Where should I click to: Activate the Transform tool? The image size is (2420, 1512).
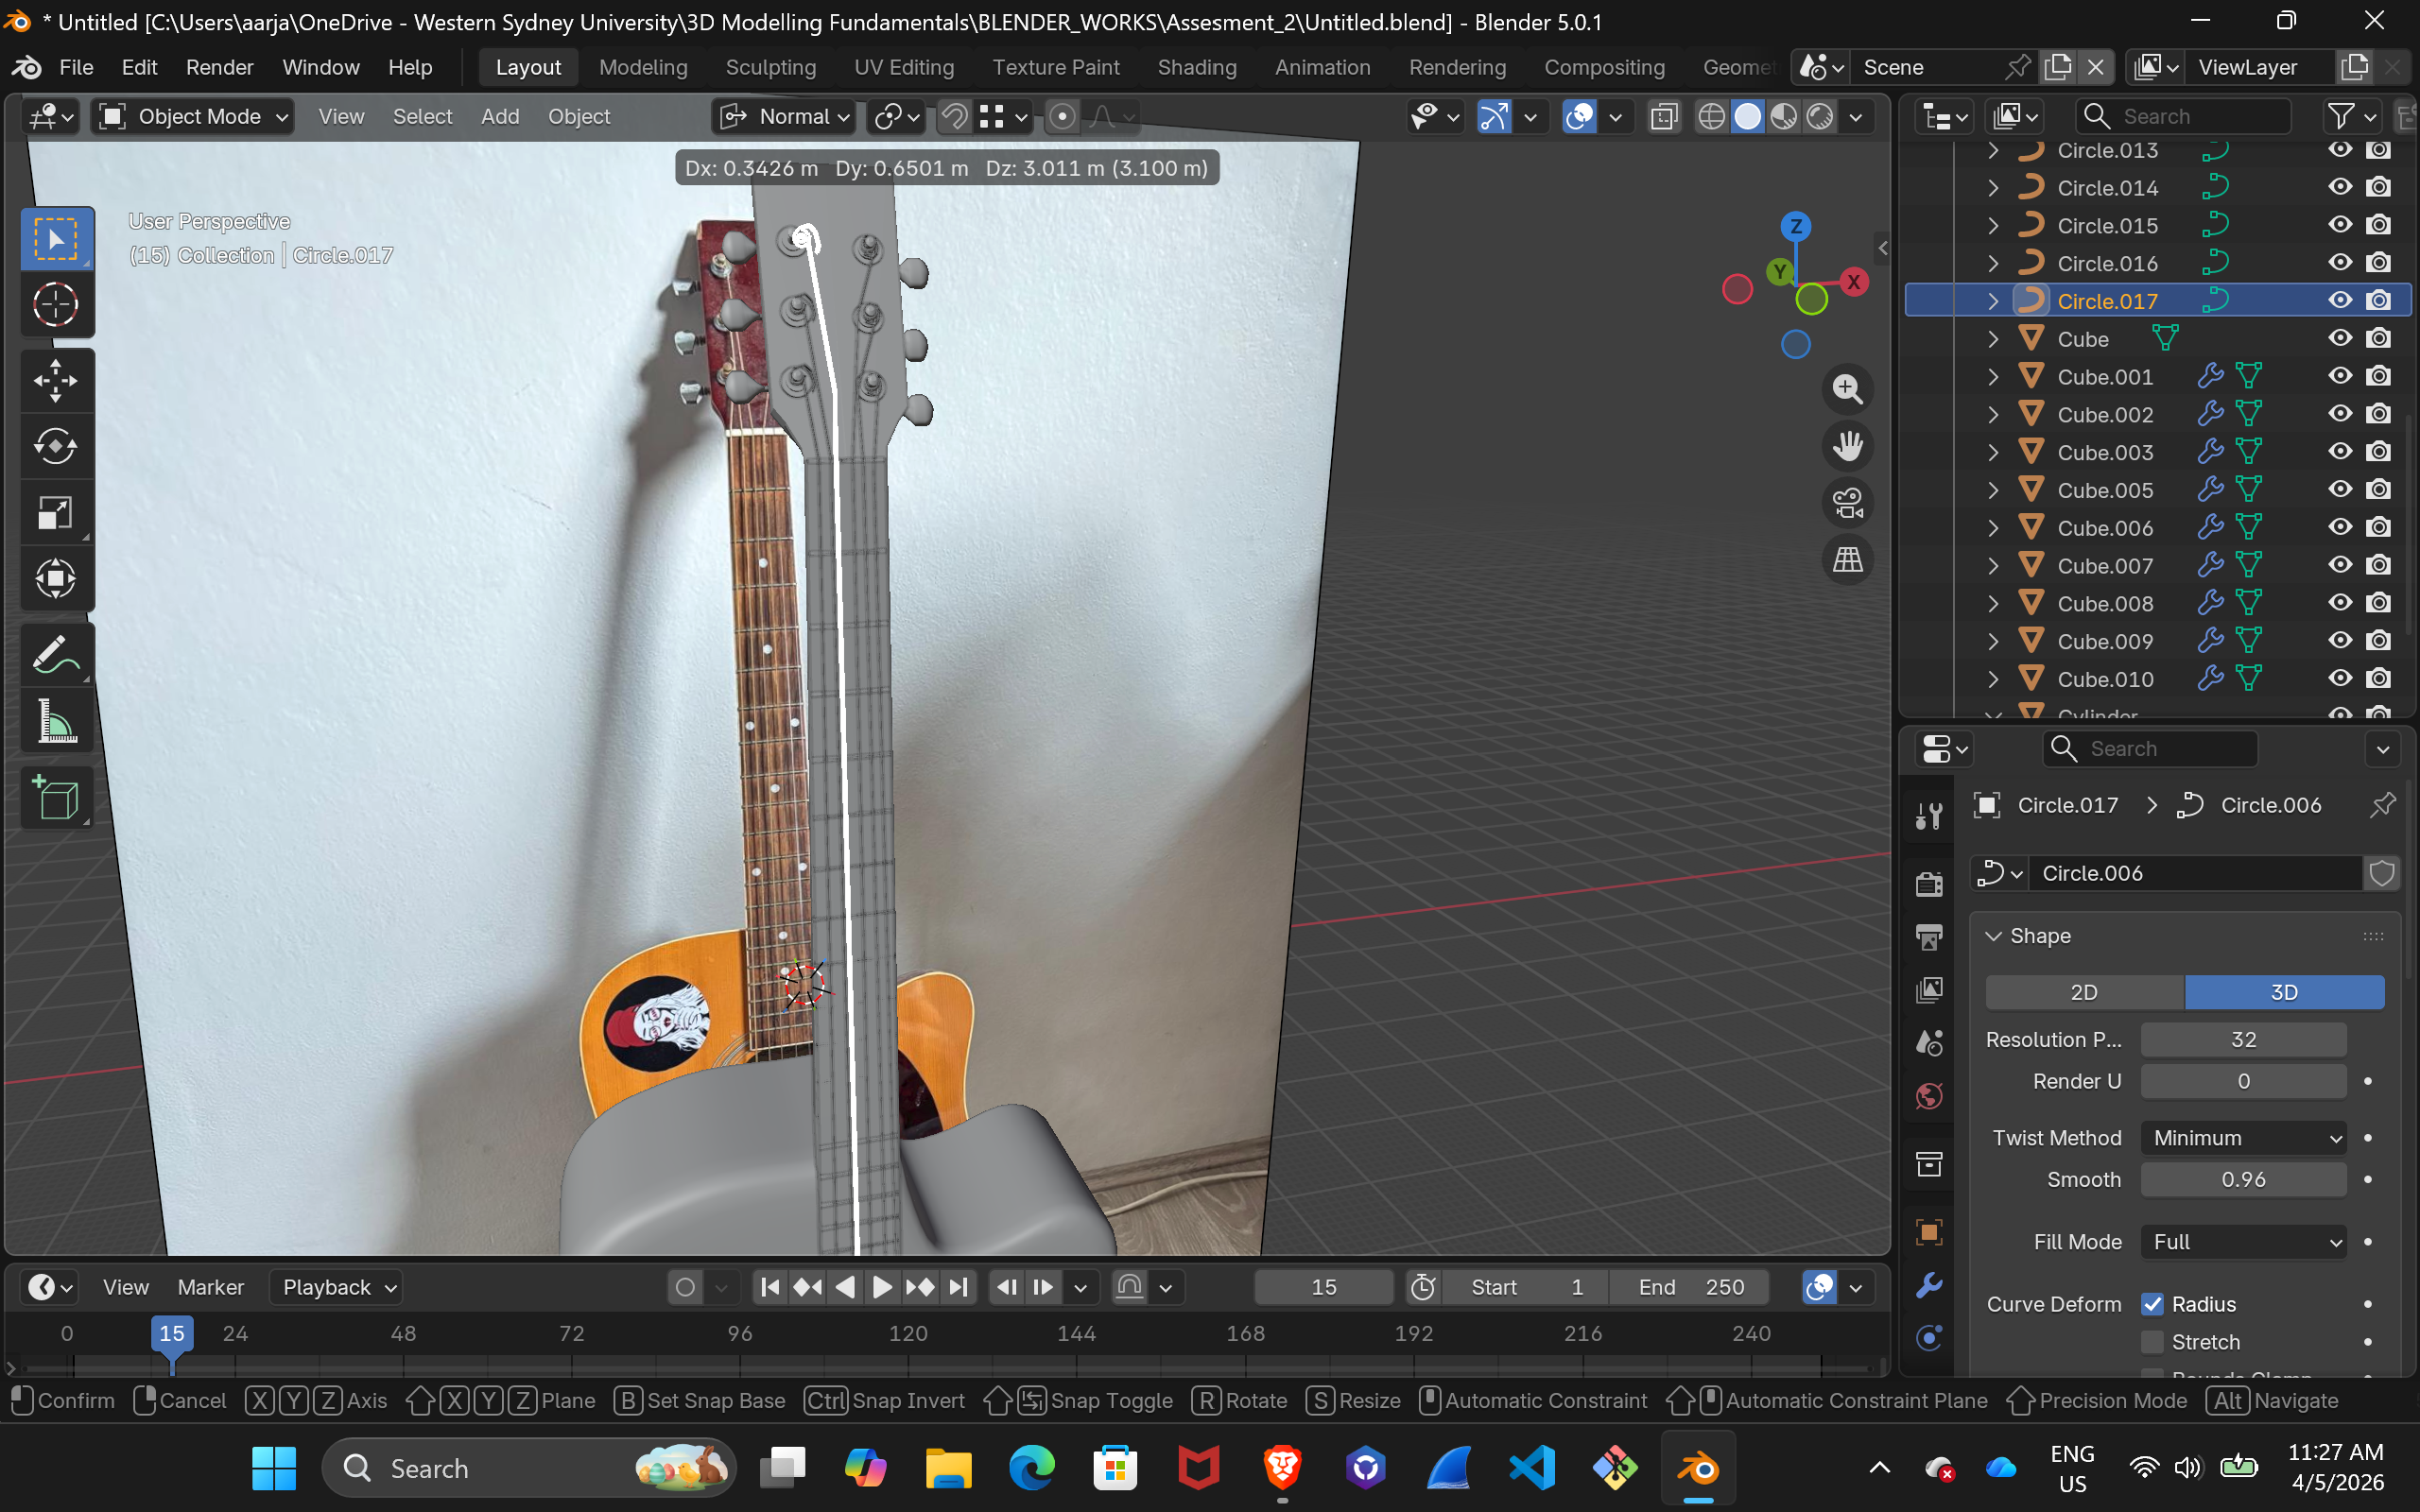coord(56,578)
